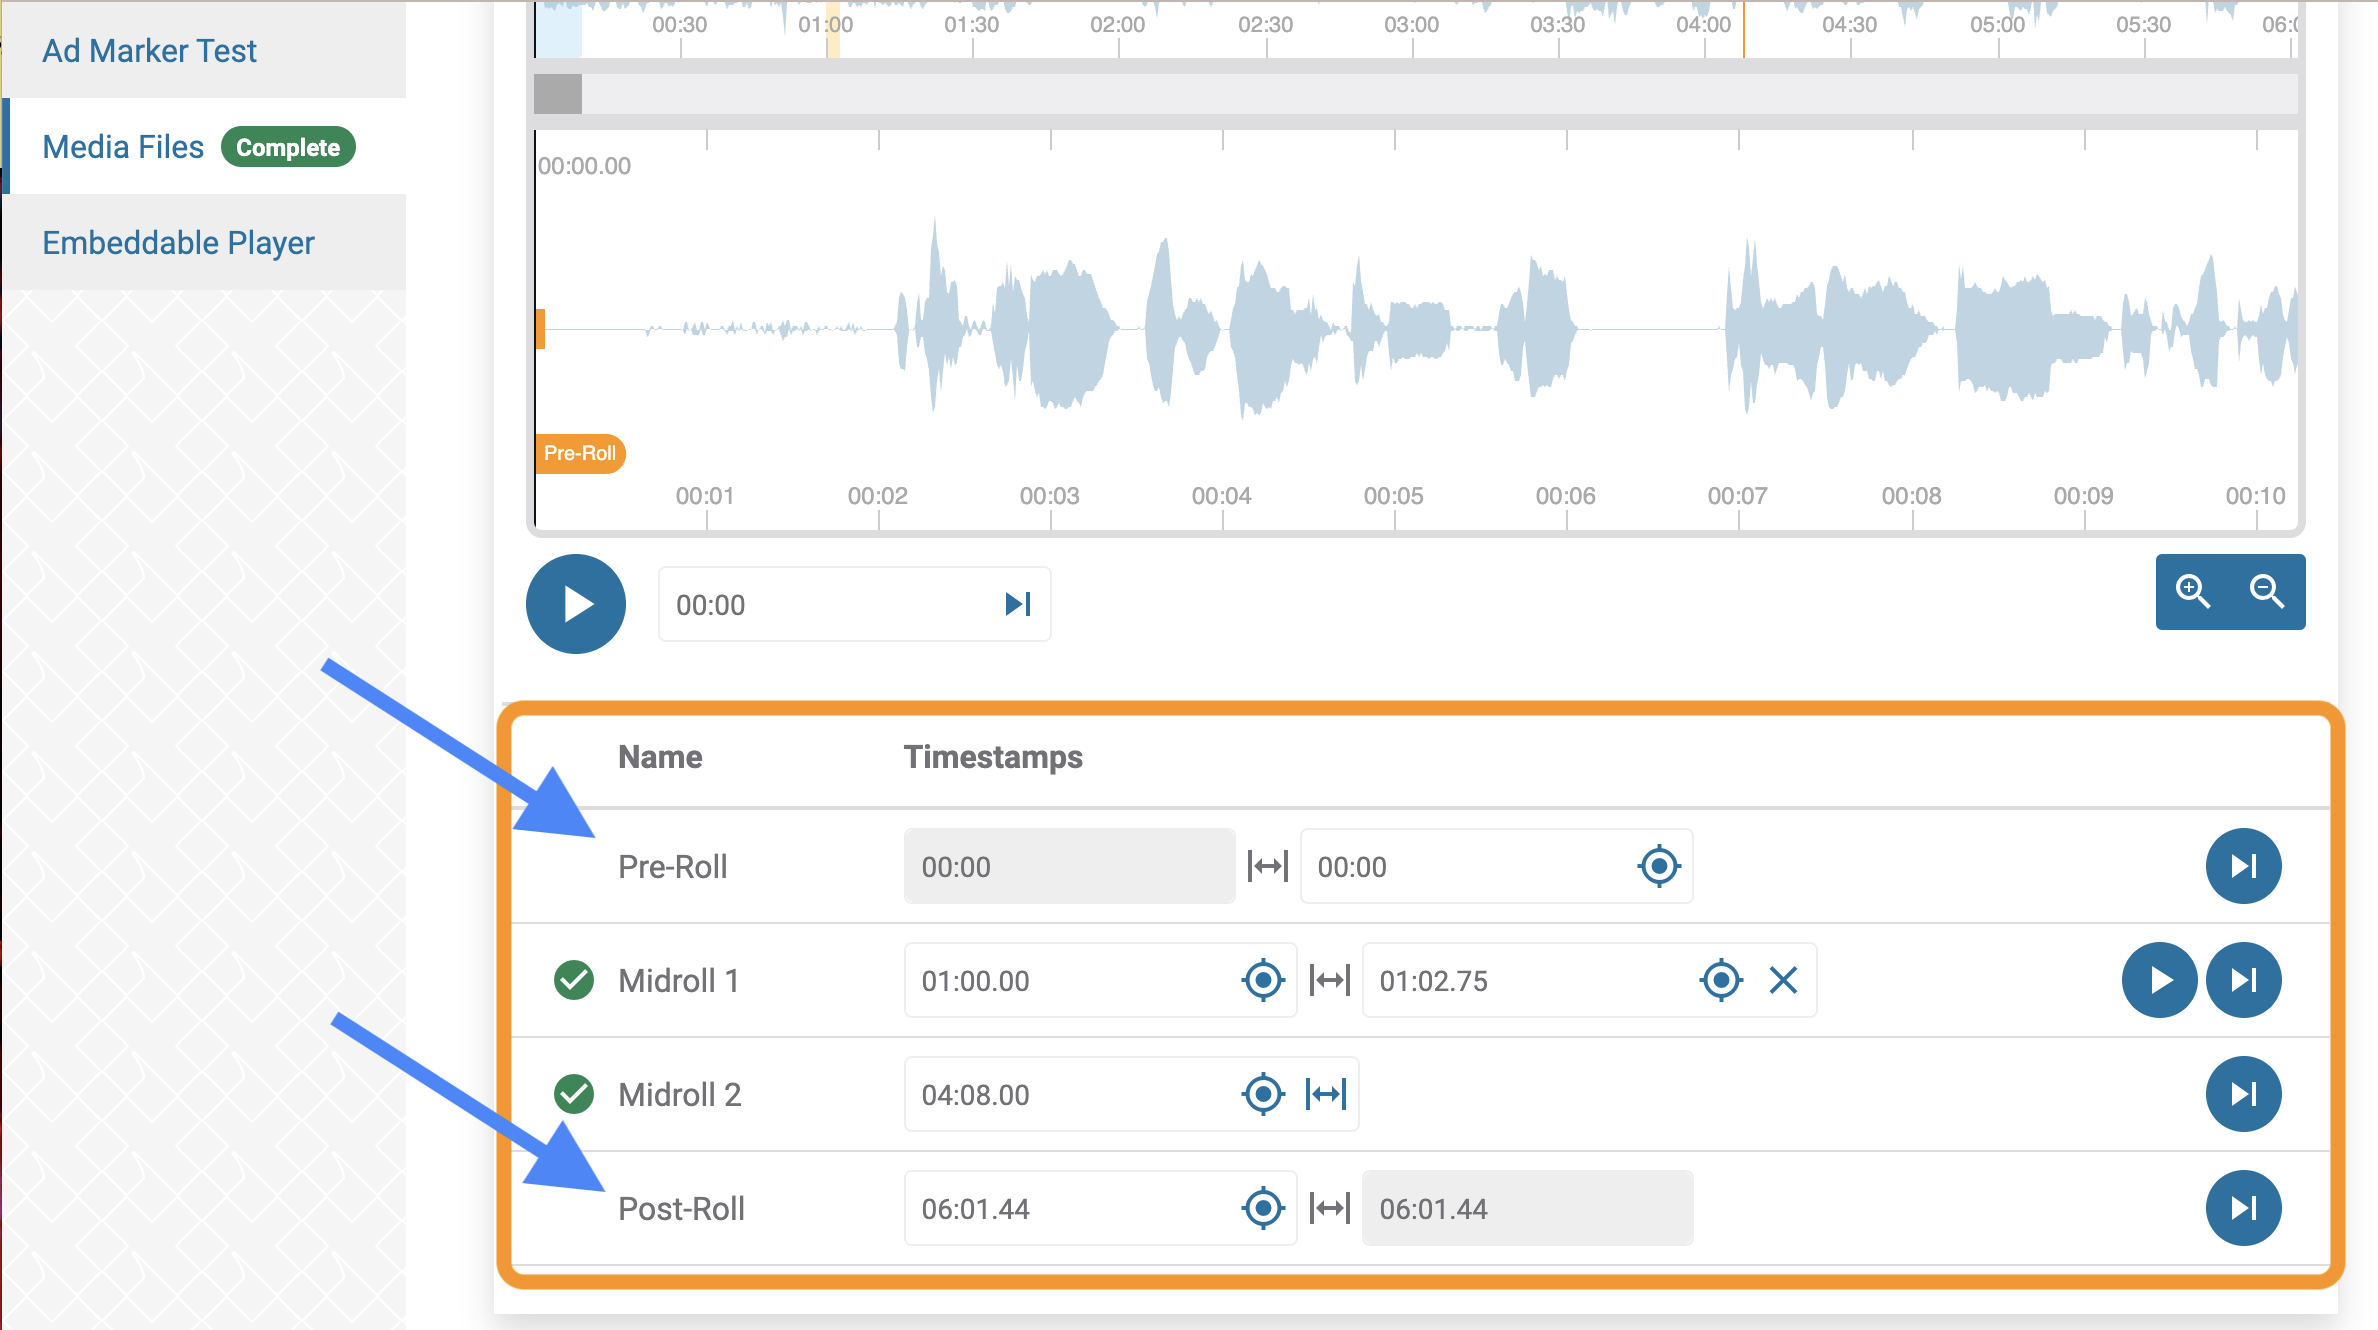Click the Midroll 2 row label

click(680, 1094)
